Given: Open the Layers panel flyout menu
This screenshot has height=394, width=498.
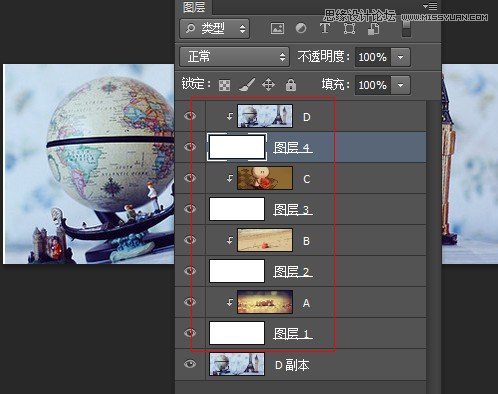Looking at the screenshot, I should pos(430,6).
